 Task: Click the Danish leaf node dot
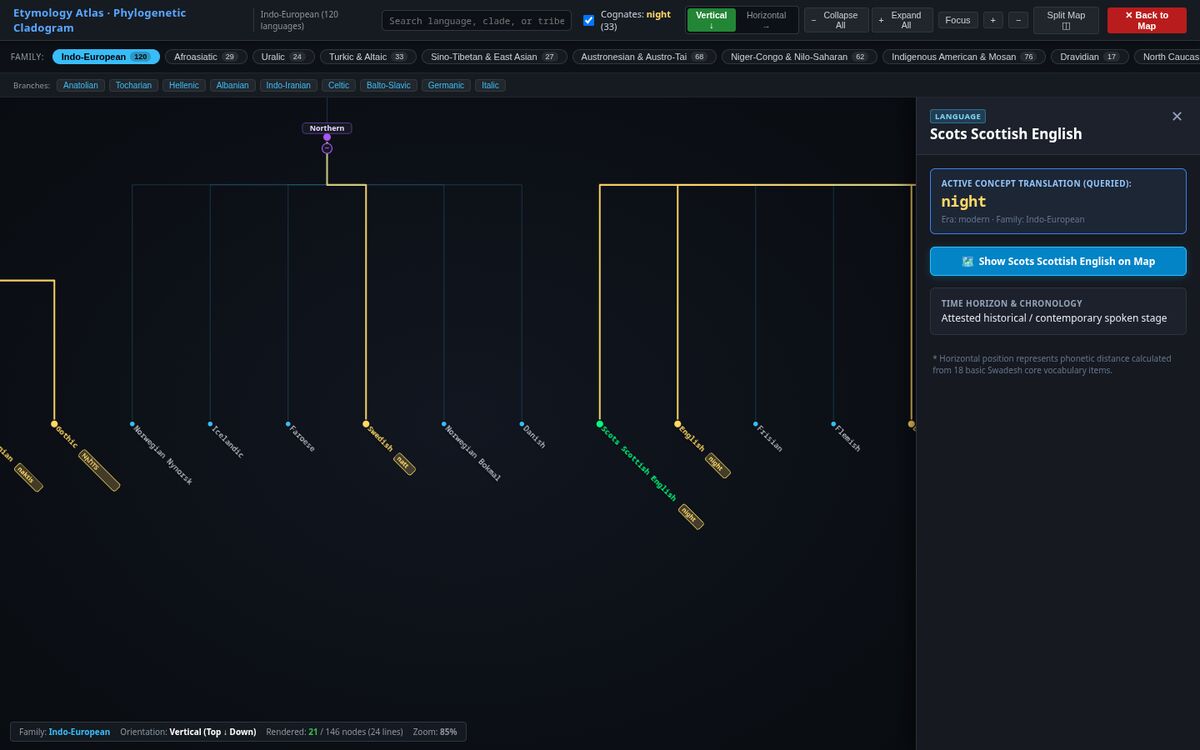tap(522, 424)
